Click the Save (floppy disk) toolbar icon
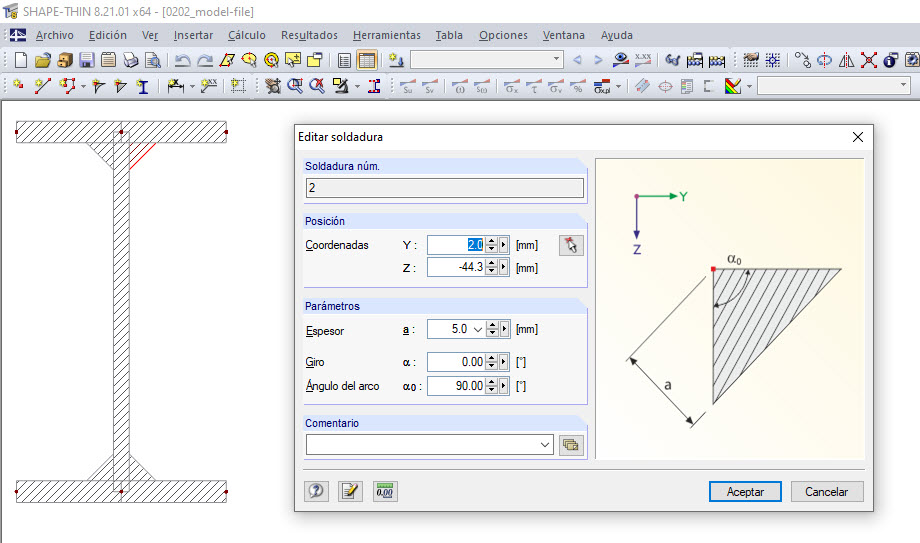The width and height of the screenshot is (920, 543). (87, 60)
